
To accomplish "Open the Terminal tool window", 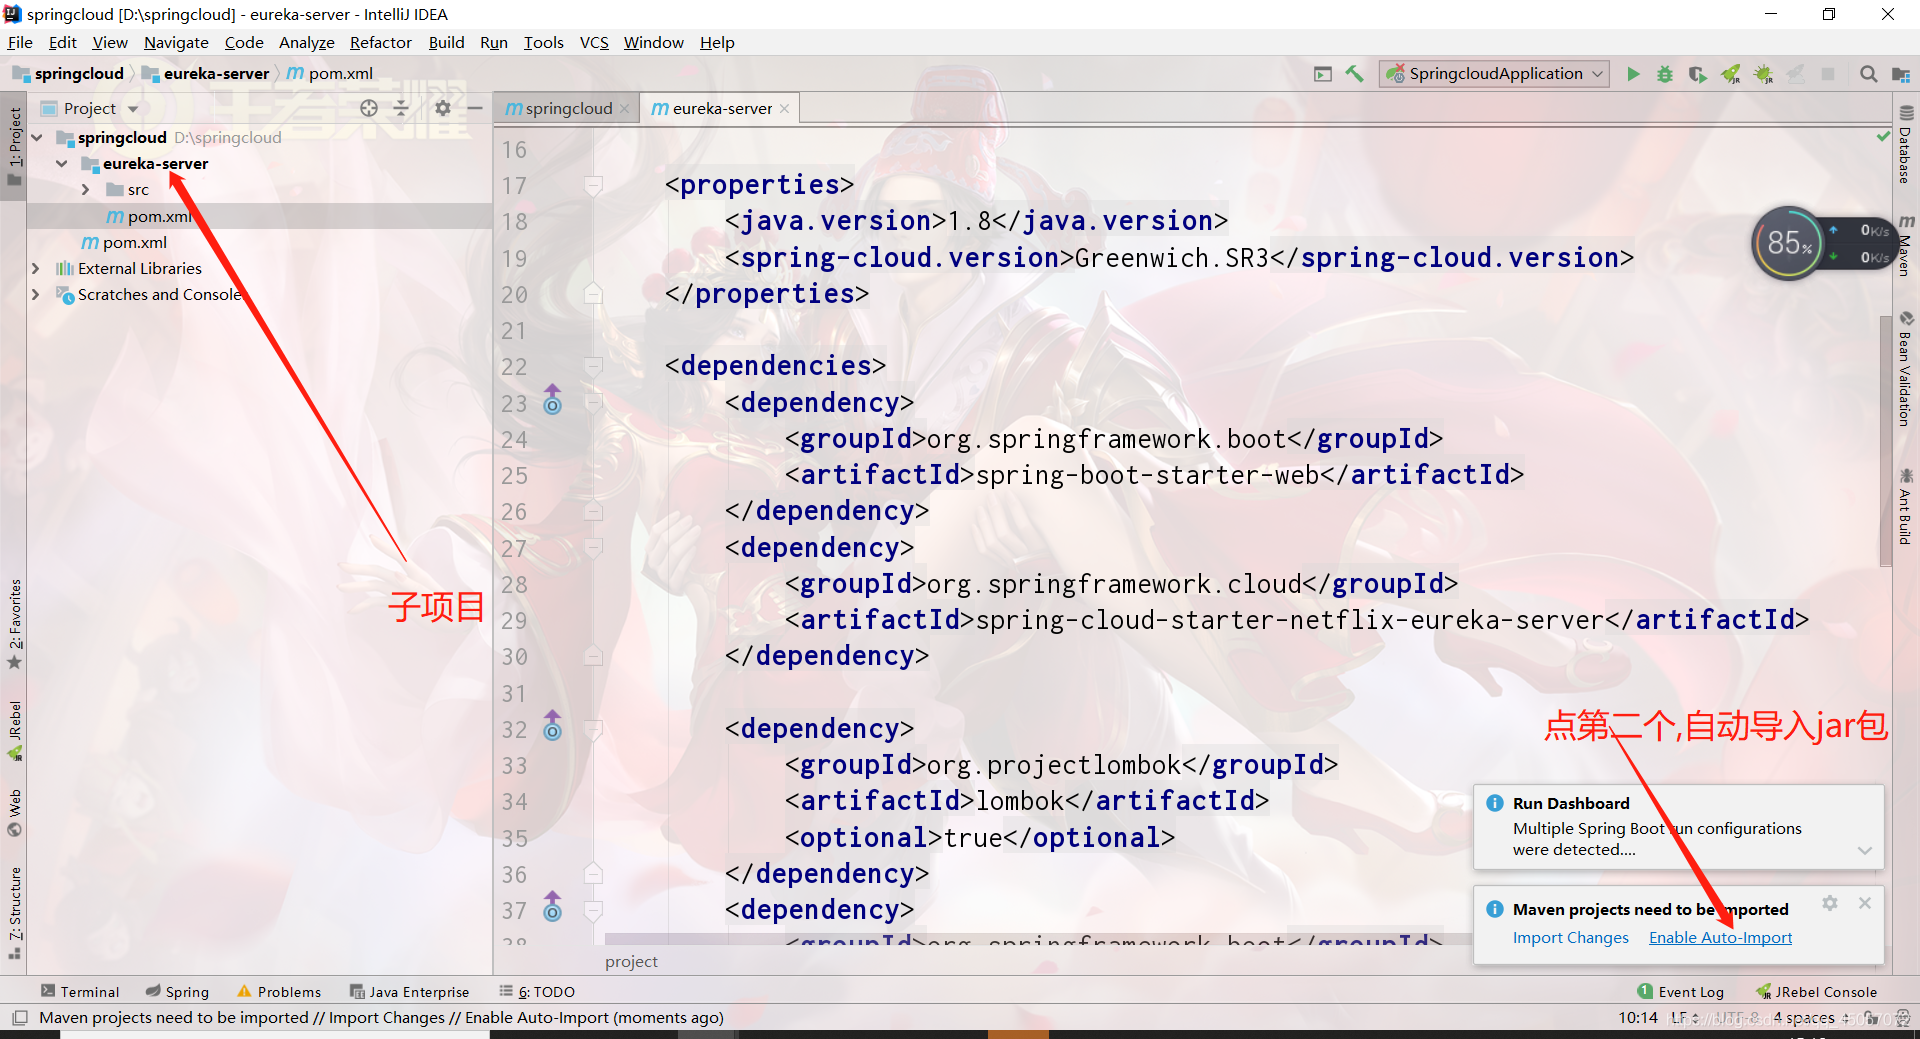I will 80,992.
